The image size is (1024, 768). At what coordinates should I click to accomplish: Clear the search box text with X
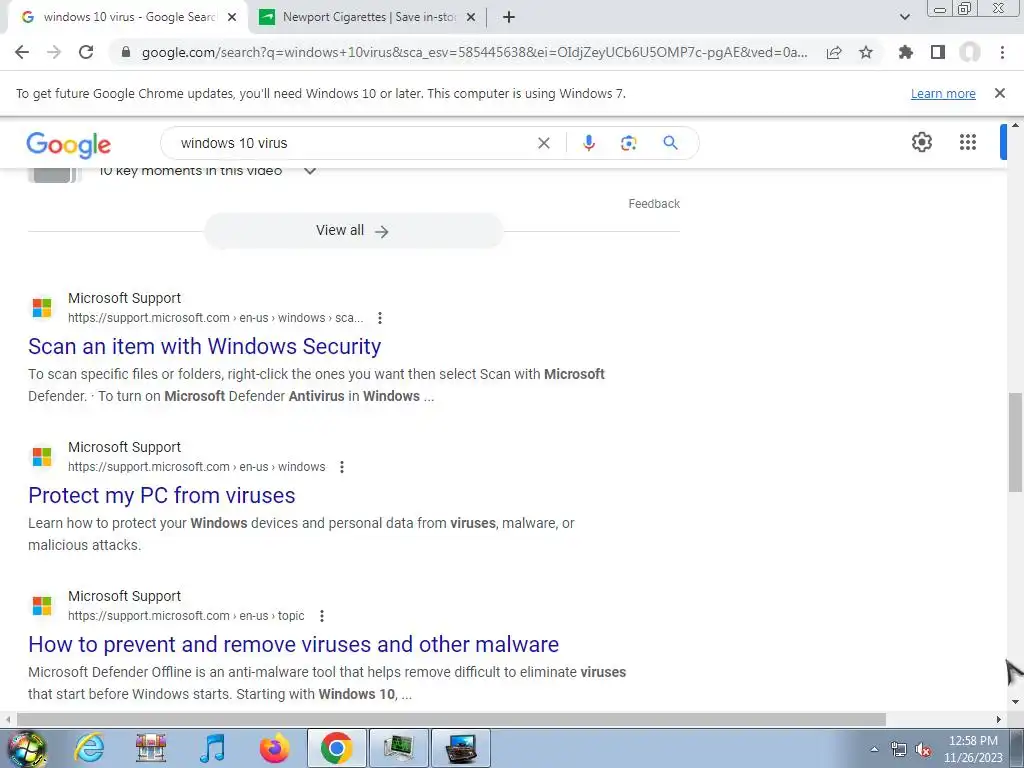[x=543, y=143]
